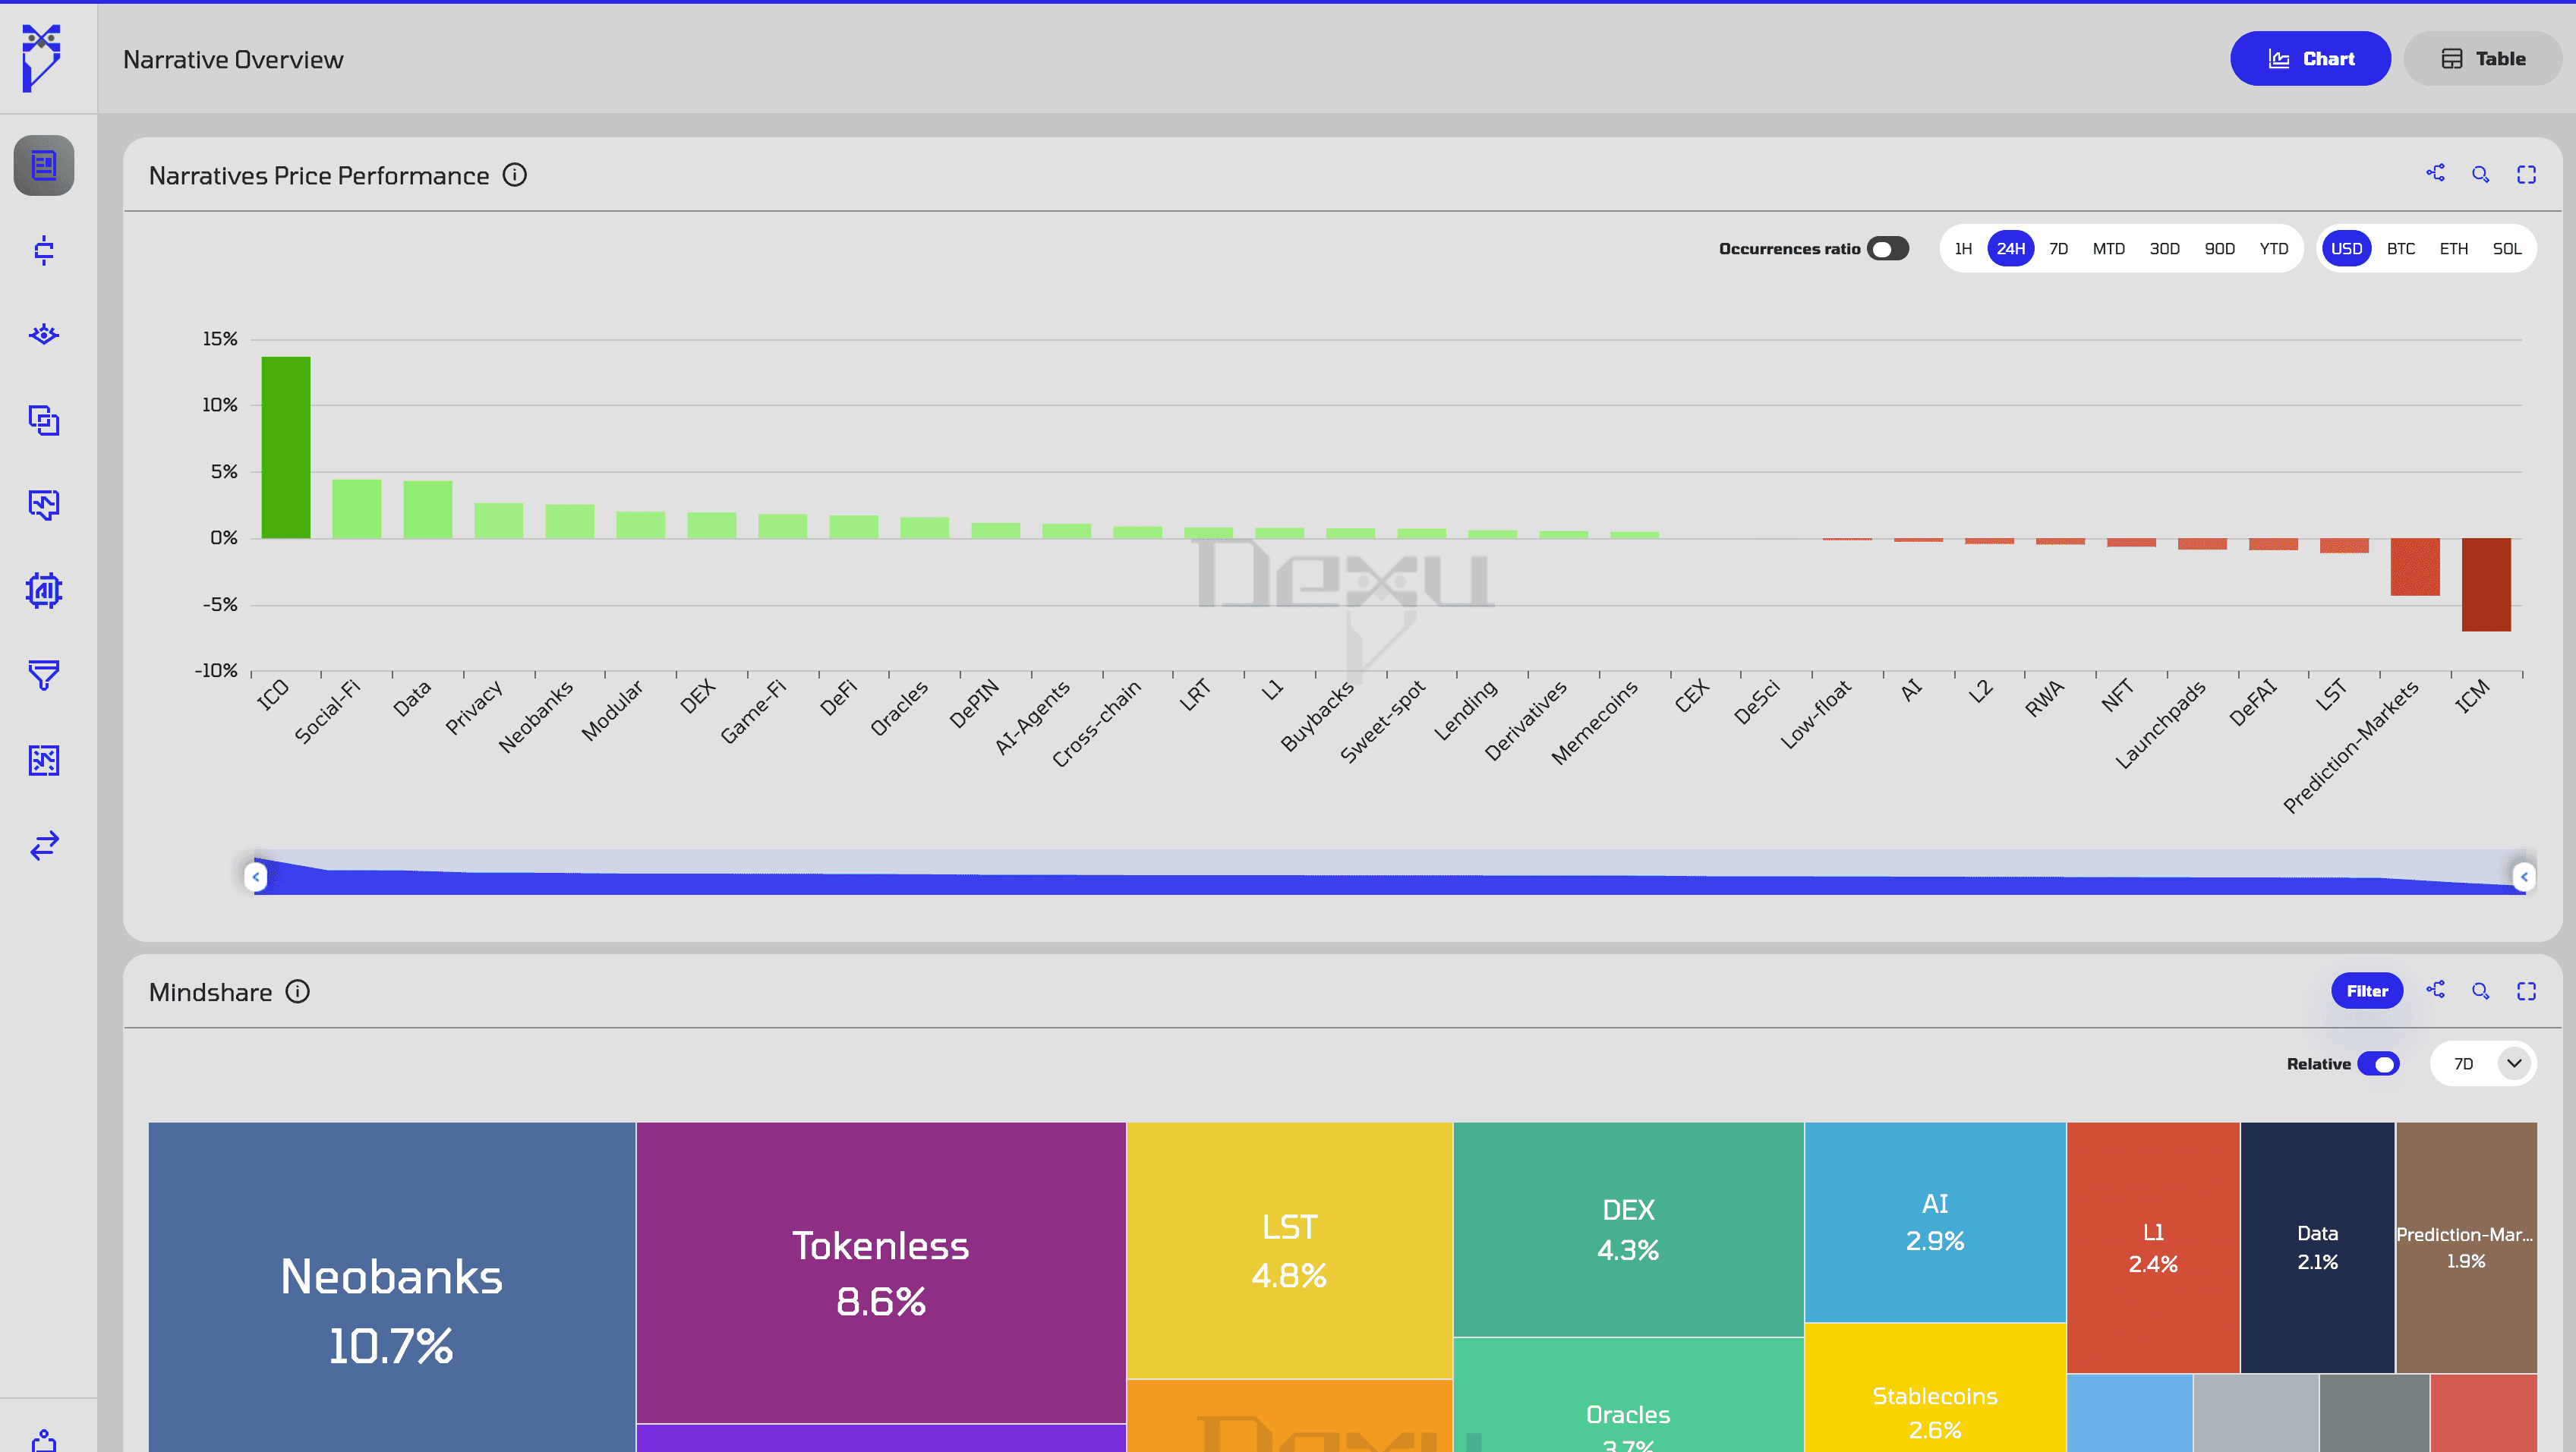The height and width of the screenshot is (1452, 2576).
Task: Set denomination to SOL
Action: pyautogui.click(x=2506, y=248)
